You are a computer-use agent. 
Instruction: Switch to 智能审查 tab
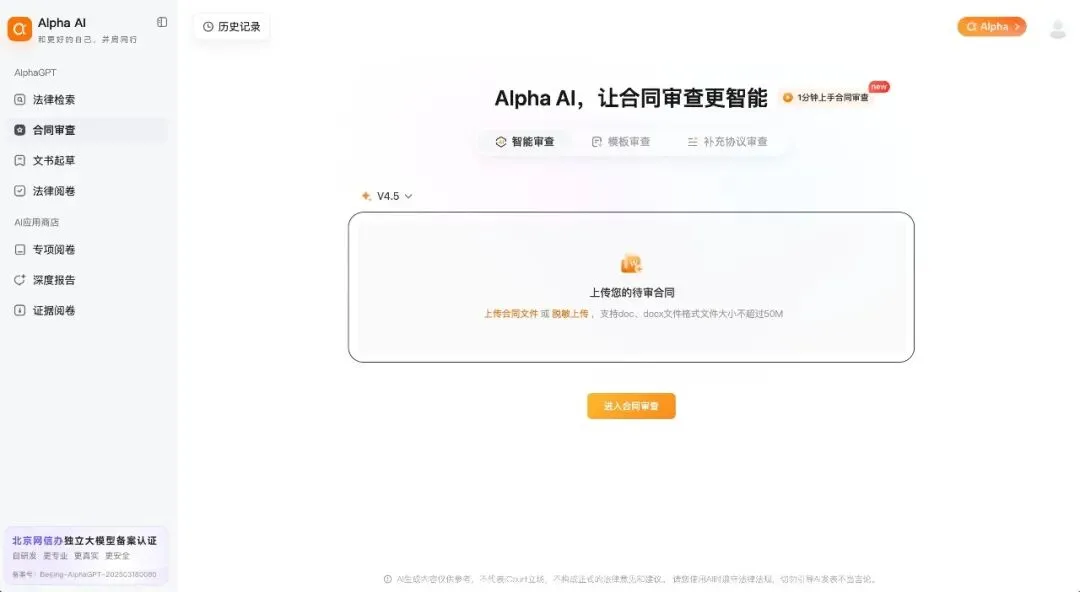pos(525,142)
